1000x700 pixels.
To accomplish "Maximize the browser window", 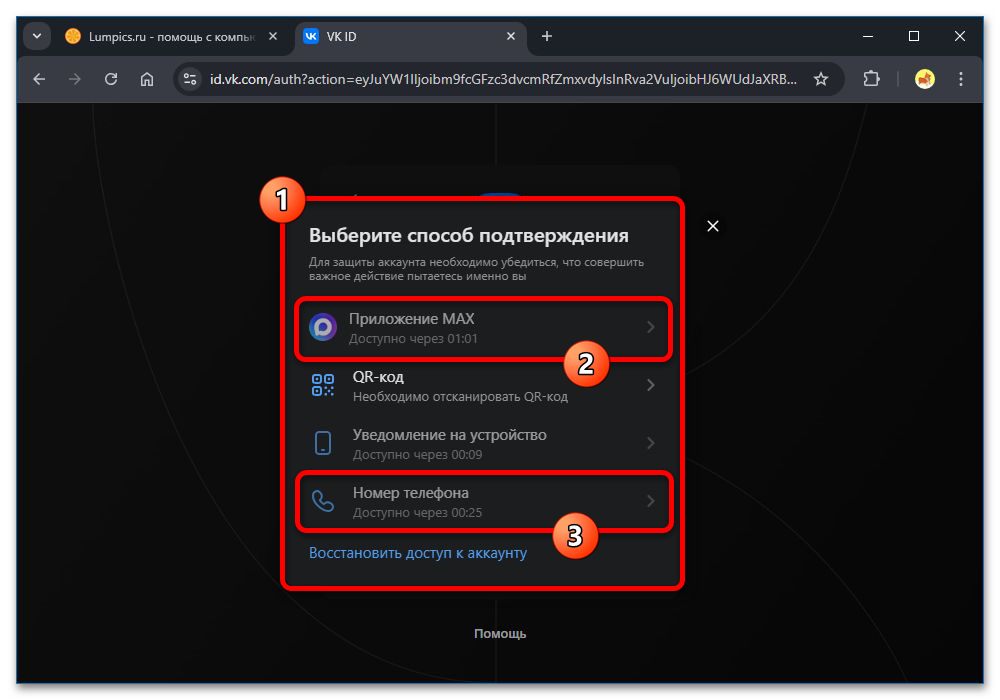I will (914, 36).
